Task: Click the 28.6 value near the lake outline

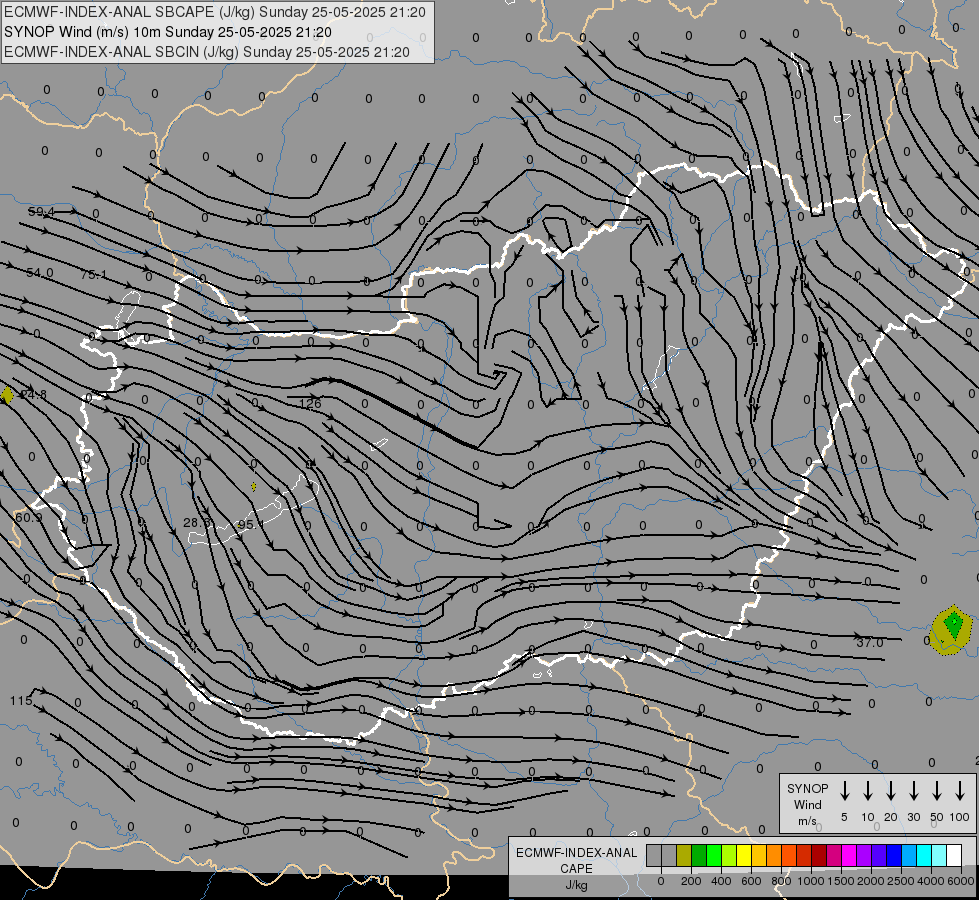Action: pyautogui.click(x=197, y=522)
